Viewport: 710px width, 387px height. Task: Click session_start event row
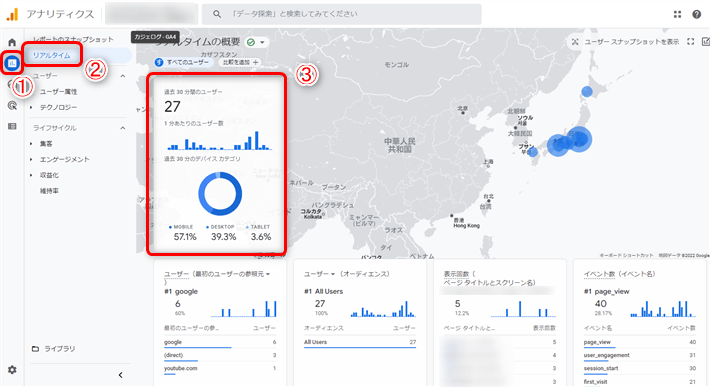click(640, 368)
